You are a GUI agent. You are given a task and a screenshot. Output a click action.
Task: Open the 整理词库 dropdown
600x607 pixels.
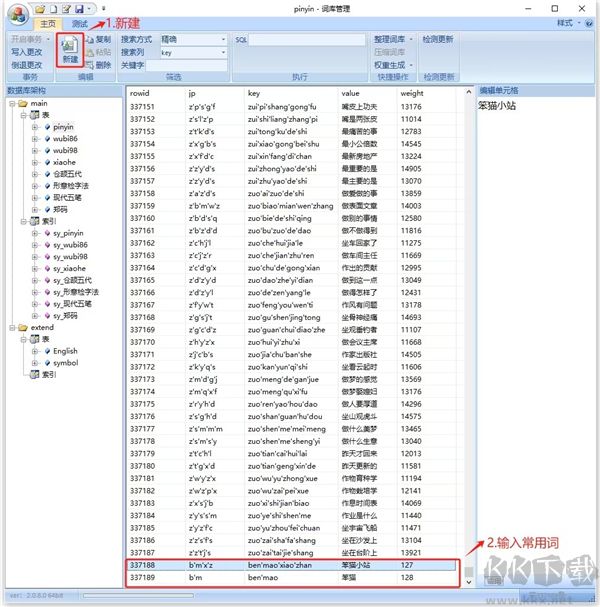393,39
